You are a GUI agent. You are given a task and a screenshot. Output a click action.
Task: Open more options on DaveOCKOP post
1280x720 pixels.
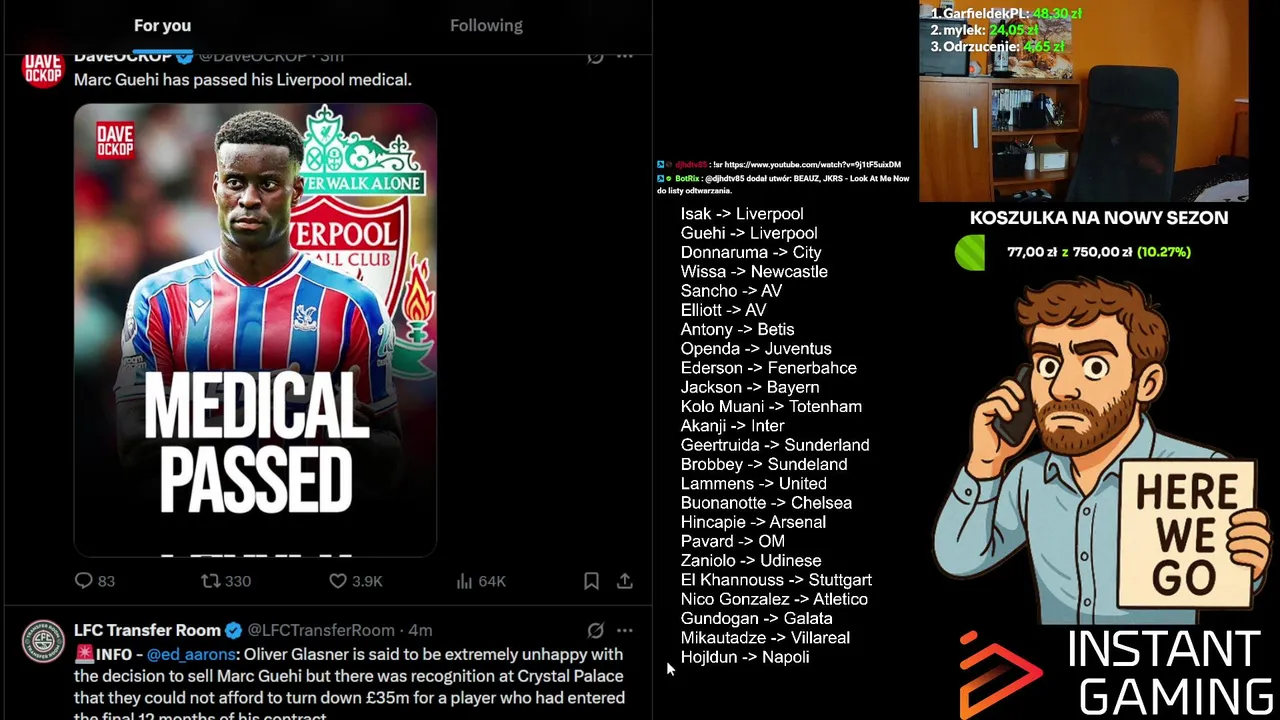625,57
